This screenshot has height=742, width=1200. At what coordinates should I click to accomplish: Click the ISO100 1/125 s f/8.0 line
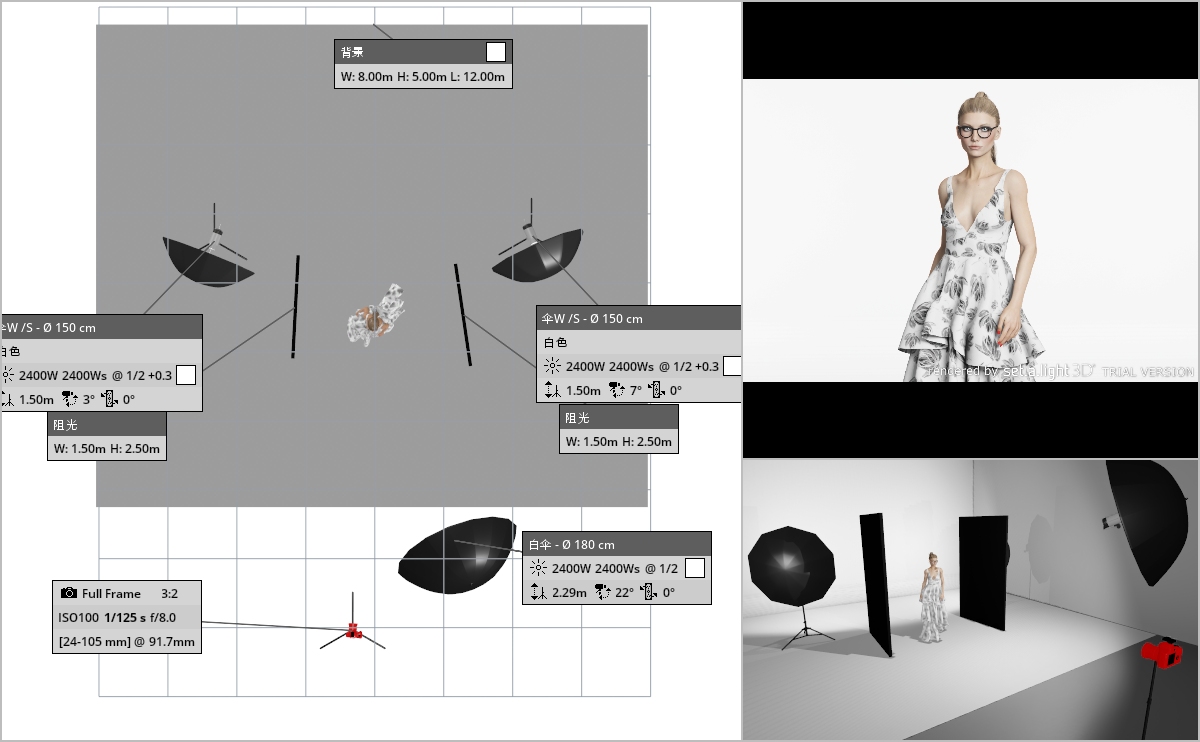(117, 617)
